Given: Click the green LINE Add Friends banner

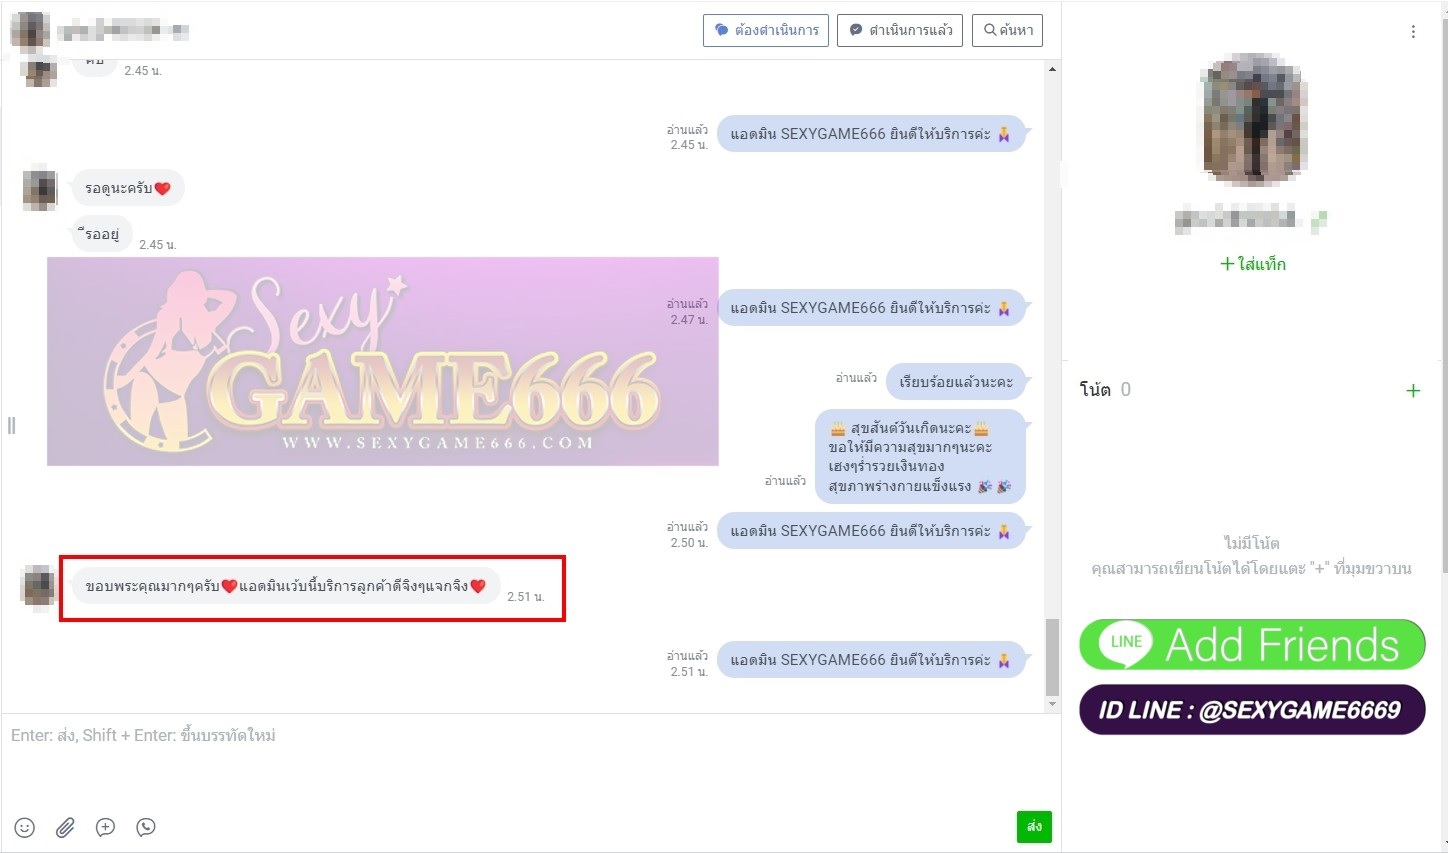Looking at the screenshot, I should [x=1251, y=645].
